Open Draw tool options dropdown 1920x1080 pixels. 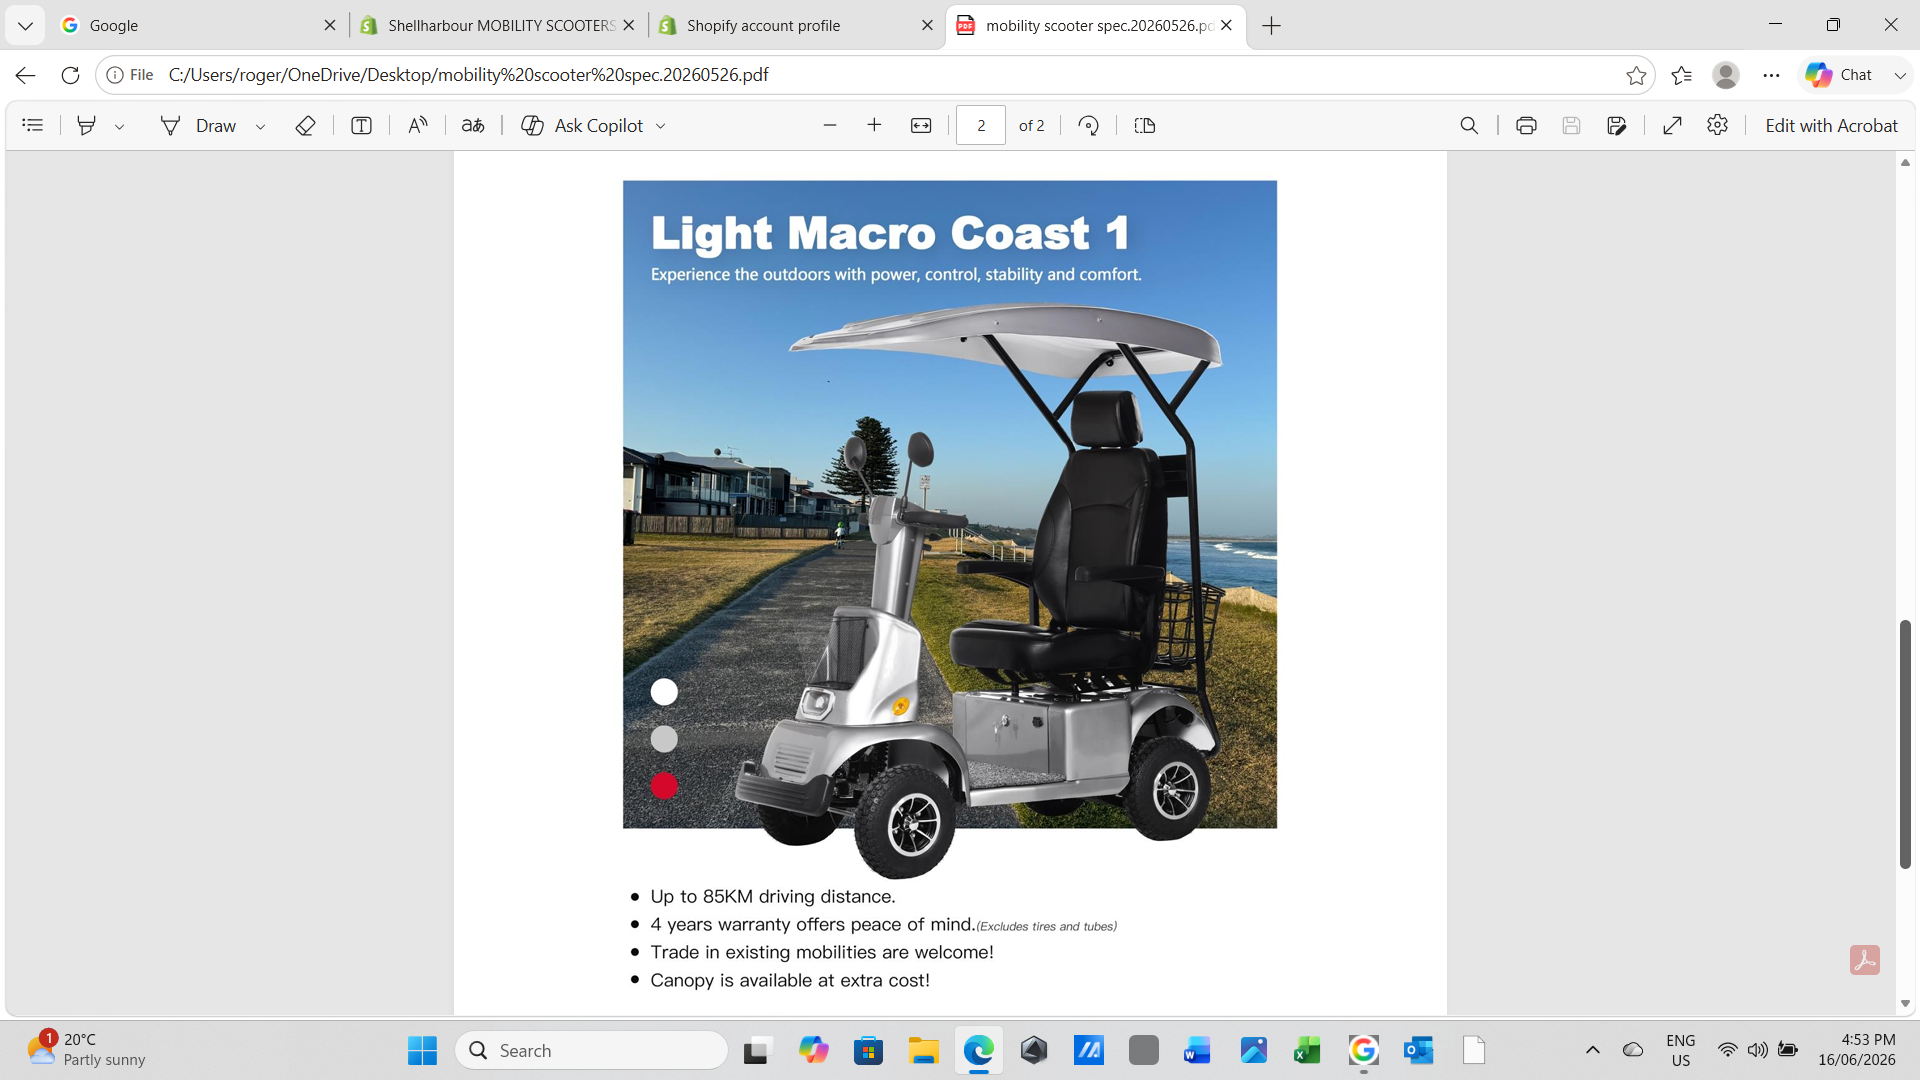260,126
